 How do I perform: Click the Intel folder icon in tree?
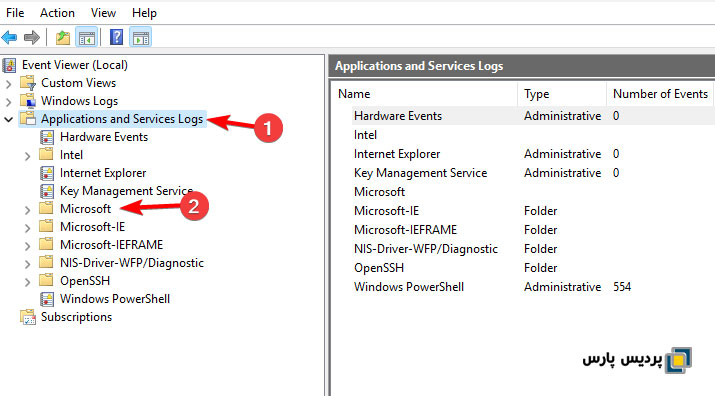click(x=46, y=154)
